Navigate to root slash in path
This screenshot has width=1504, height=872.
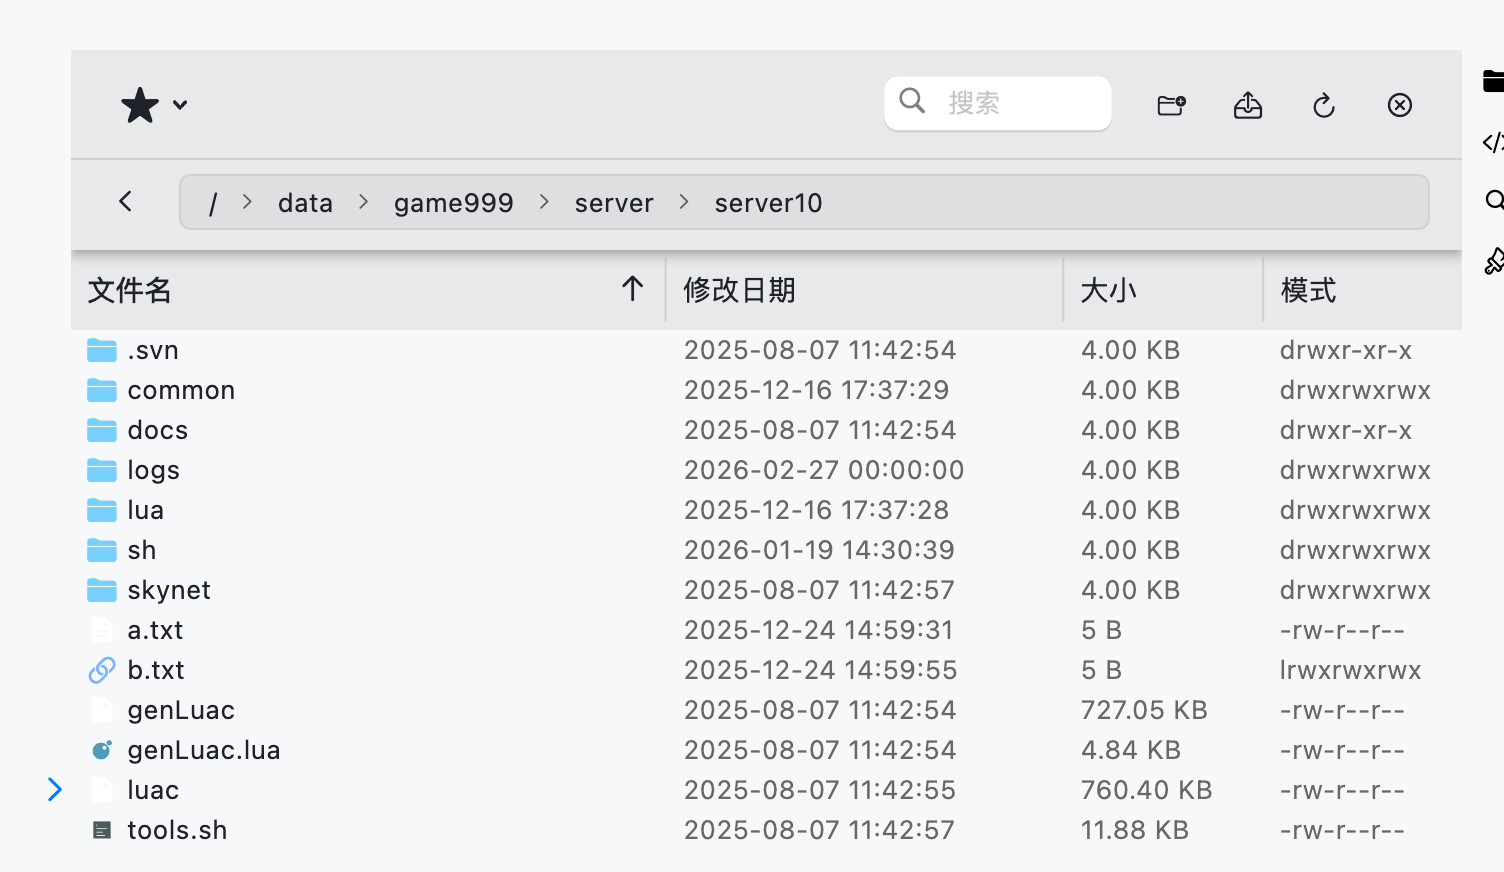coord(212,203)
